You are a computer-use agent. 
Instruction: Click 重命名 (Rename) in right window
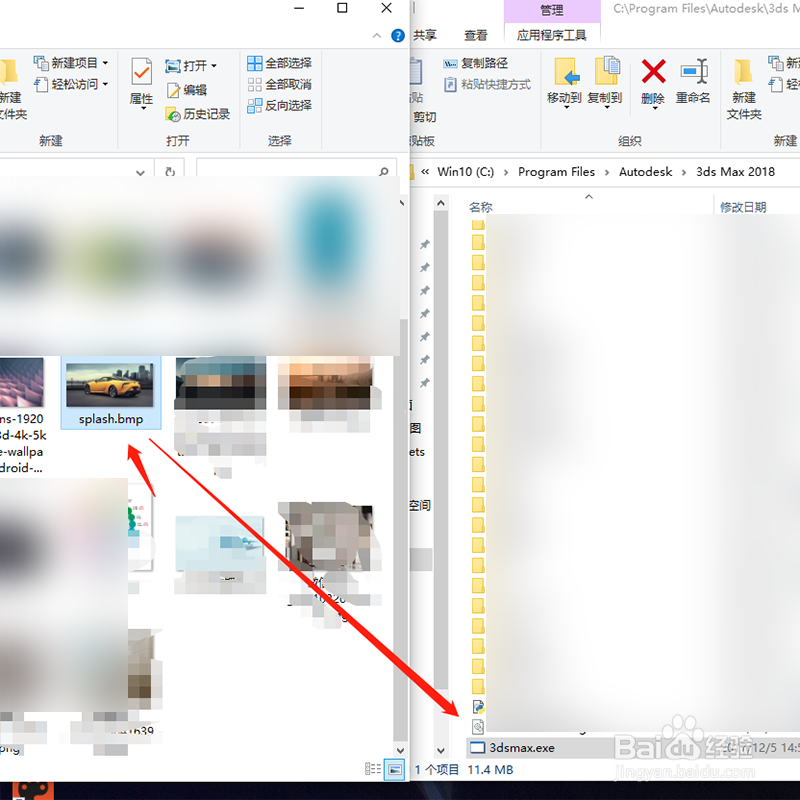pyautogui.click(x=693, y=82)
